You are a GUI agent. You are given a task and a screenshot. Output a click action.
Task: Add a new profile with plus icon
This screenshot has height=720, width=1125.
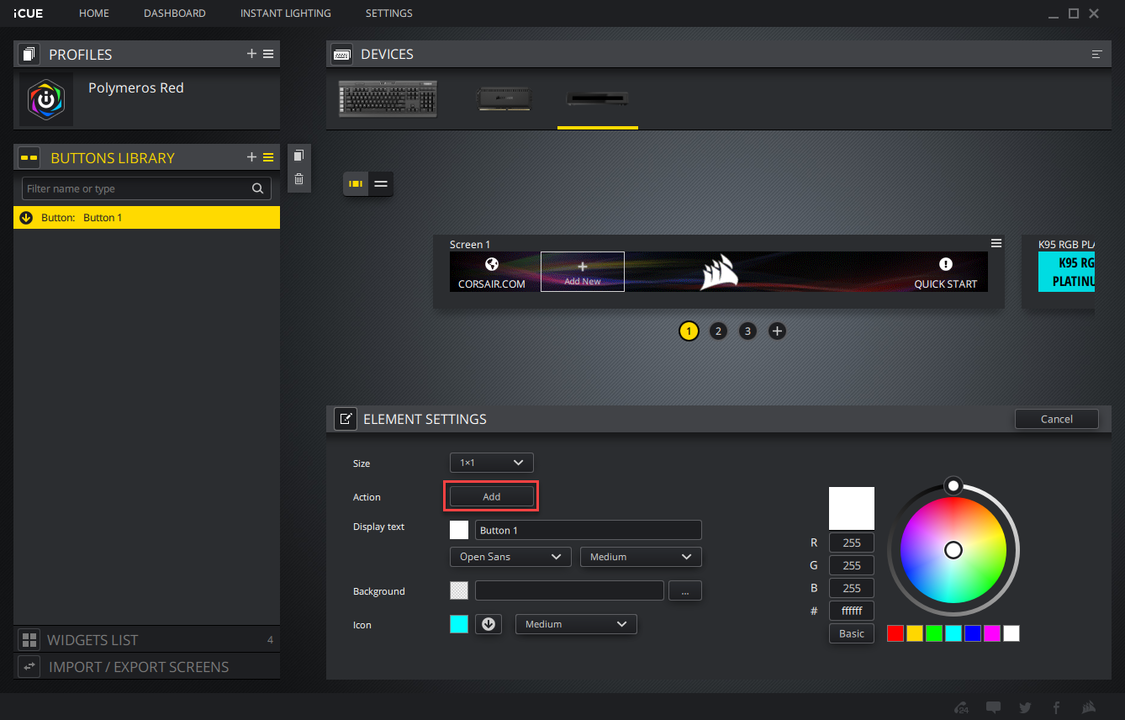(251, 54)
